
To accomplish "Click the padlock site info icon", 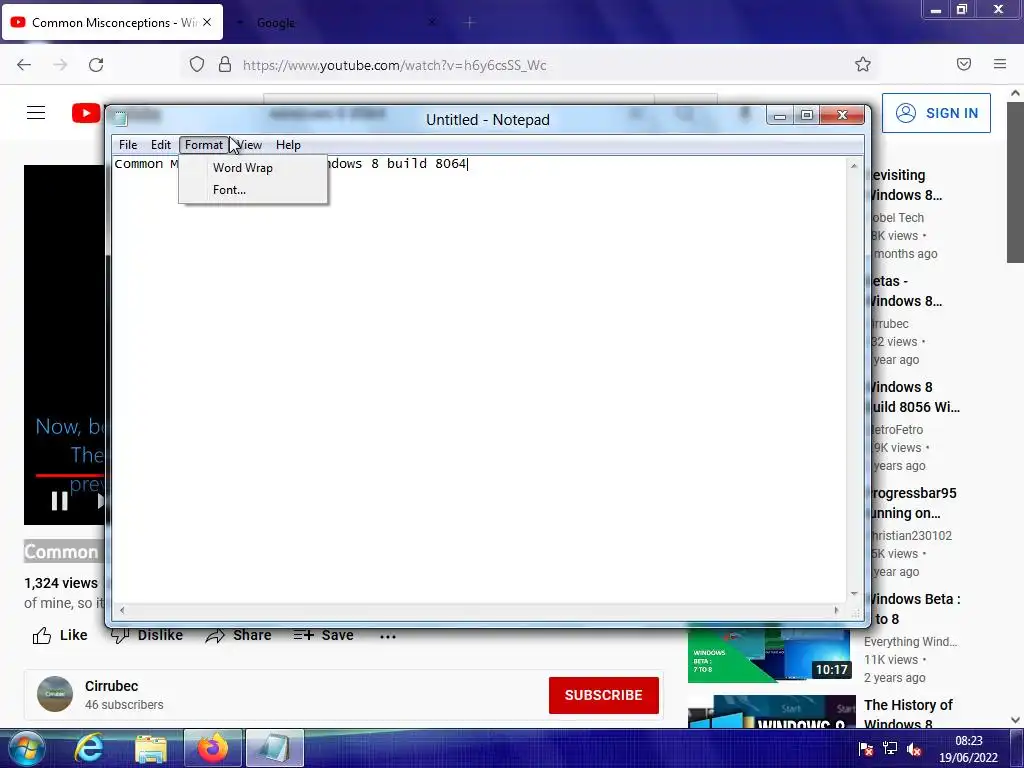I will click(x=225, y=64).
